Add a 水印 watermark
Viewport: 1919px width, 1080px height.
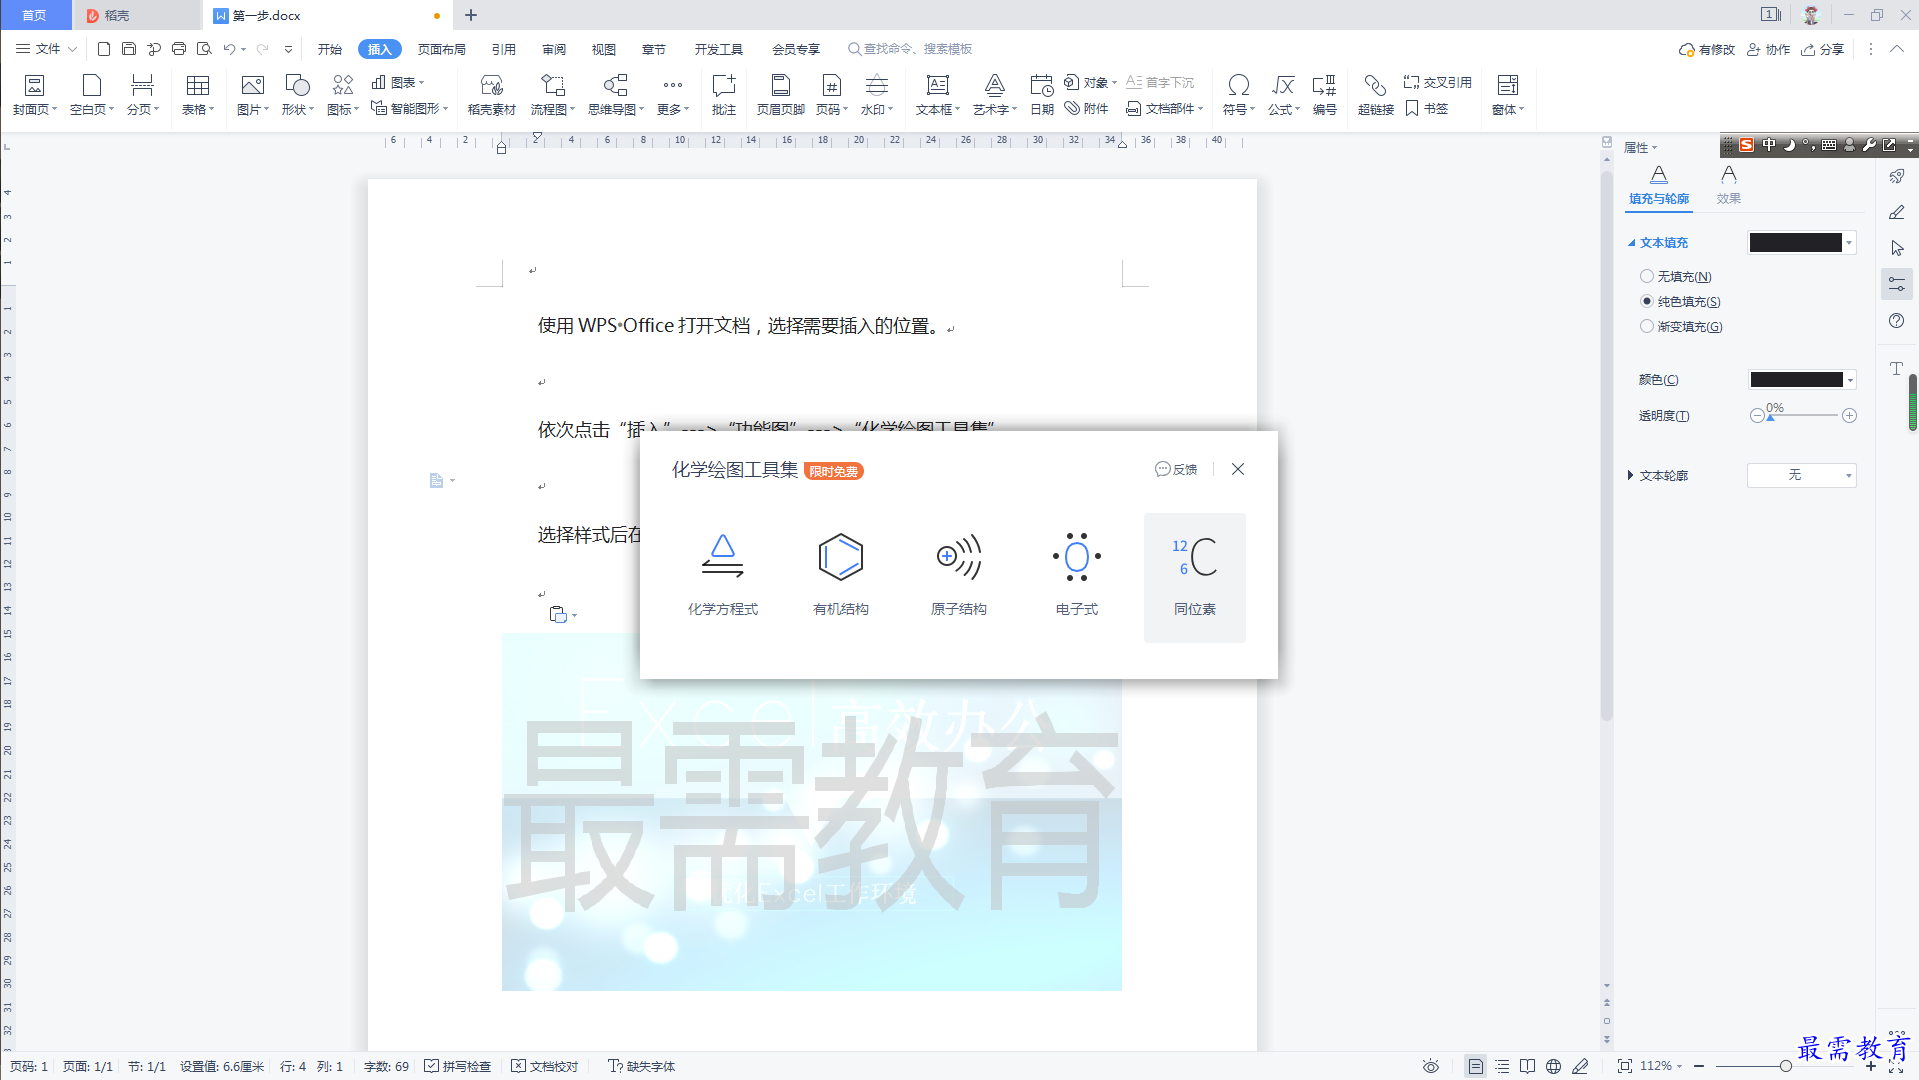877,95
